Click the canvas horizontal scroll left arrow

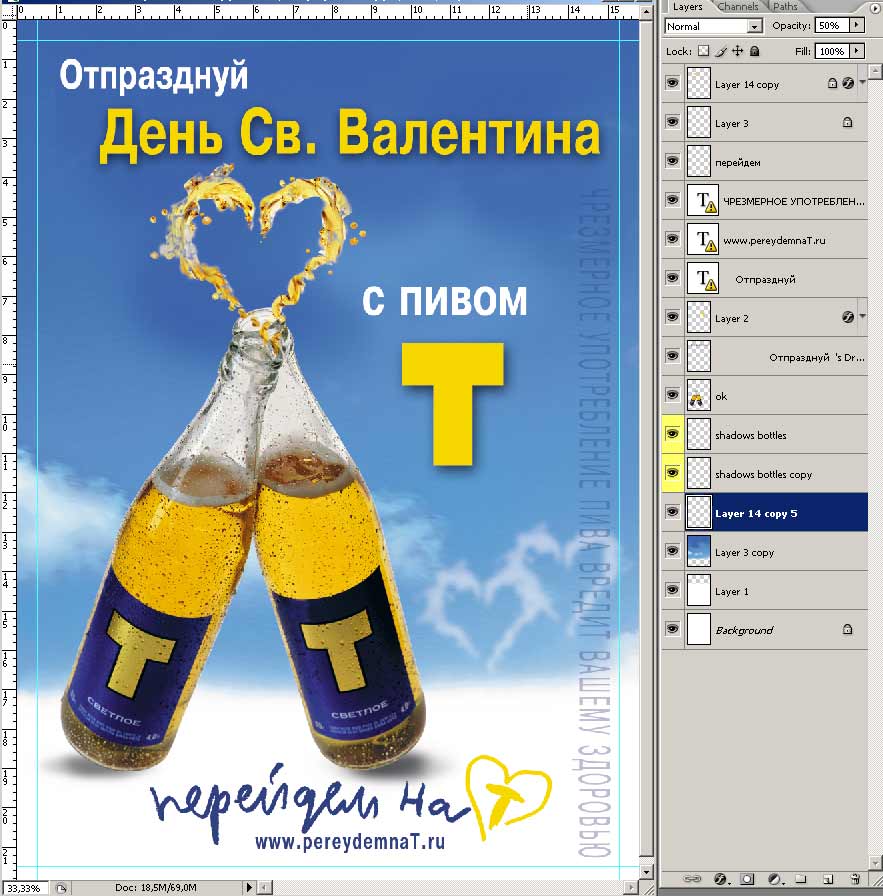pos(264,888)
